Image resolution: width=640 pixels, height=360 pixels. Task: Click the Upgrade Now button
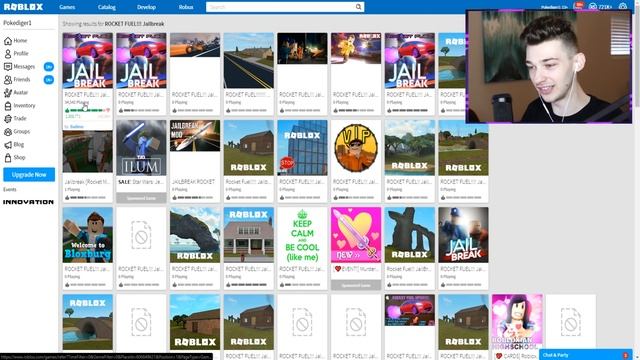tap(29, 175)
